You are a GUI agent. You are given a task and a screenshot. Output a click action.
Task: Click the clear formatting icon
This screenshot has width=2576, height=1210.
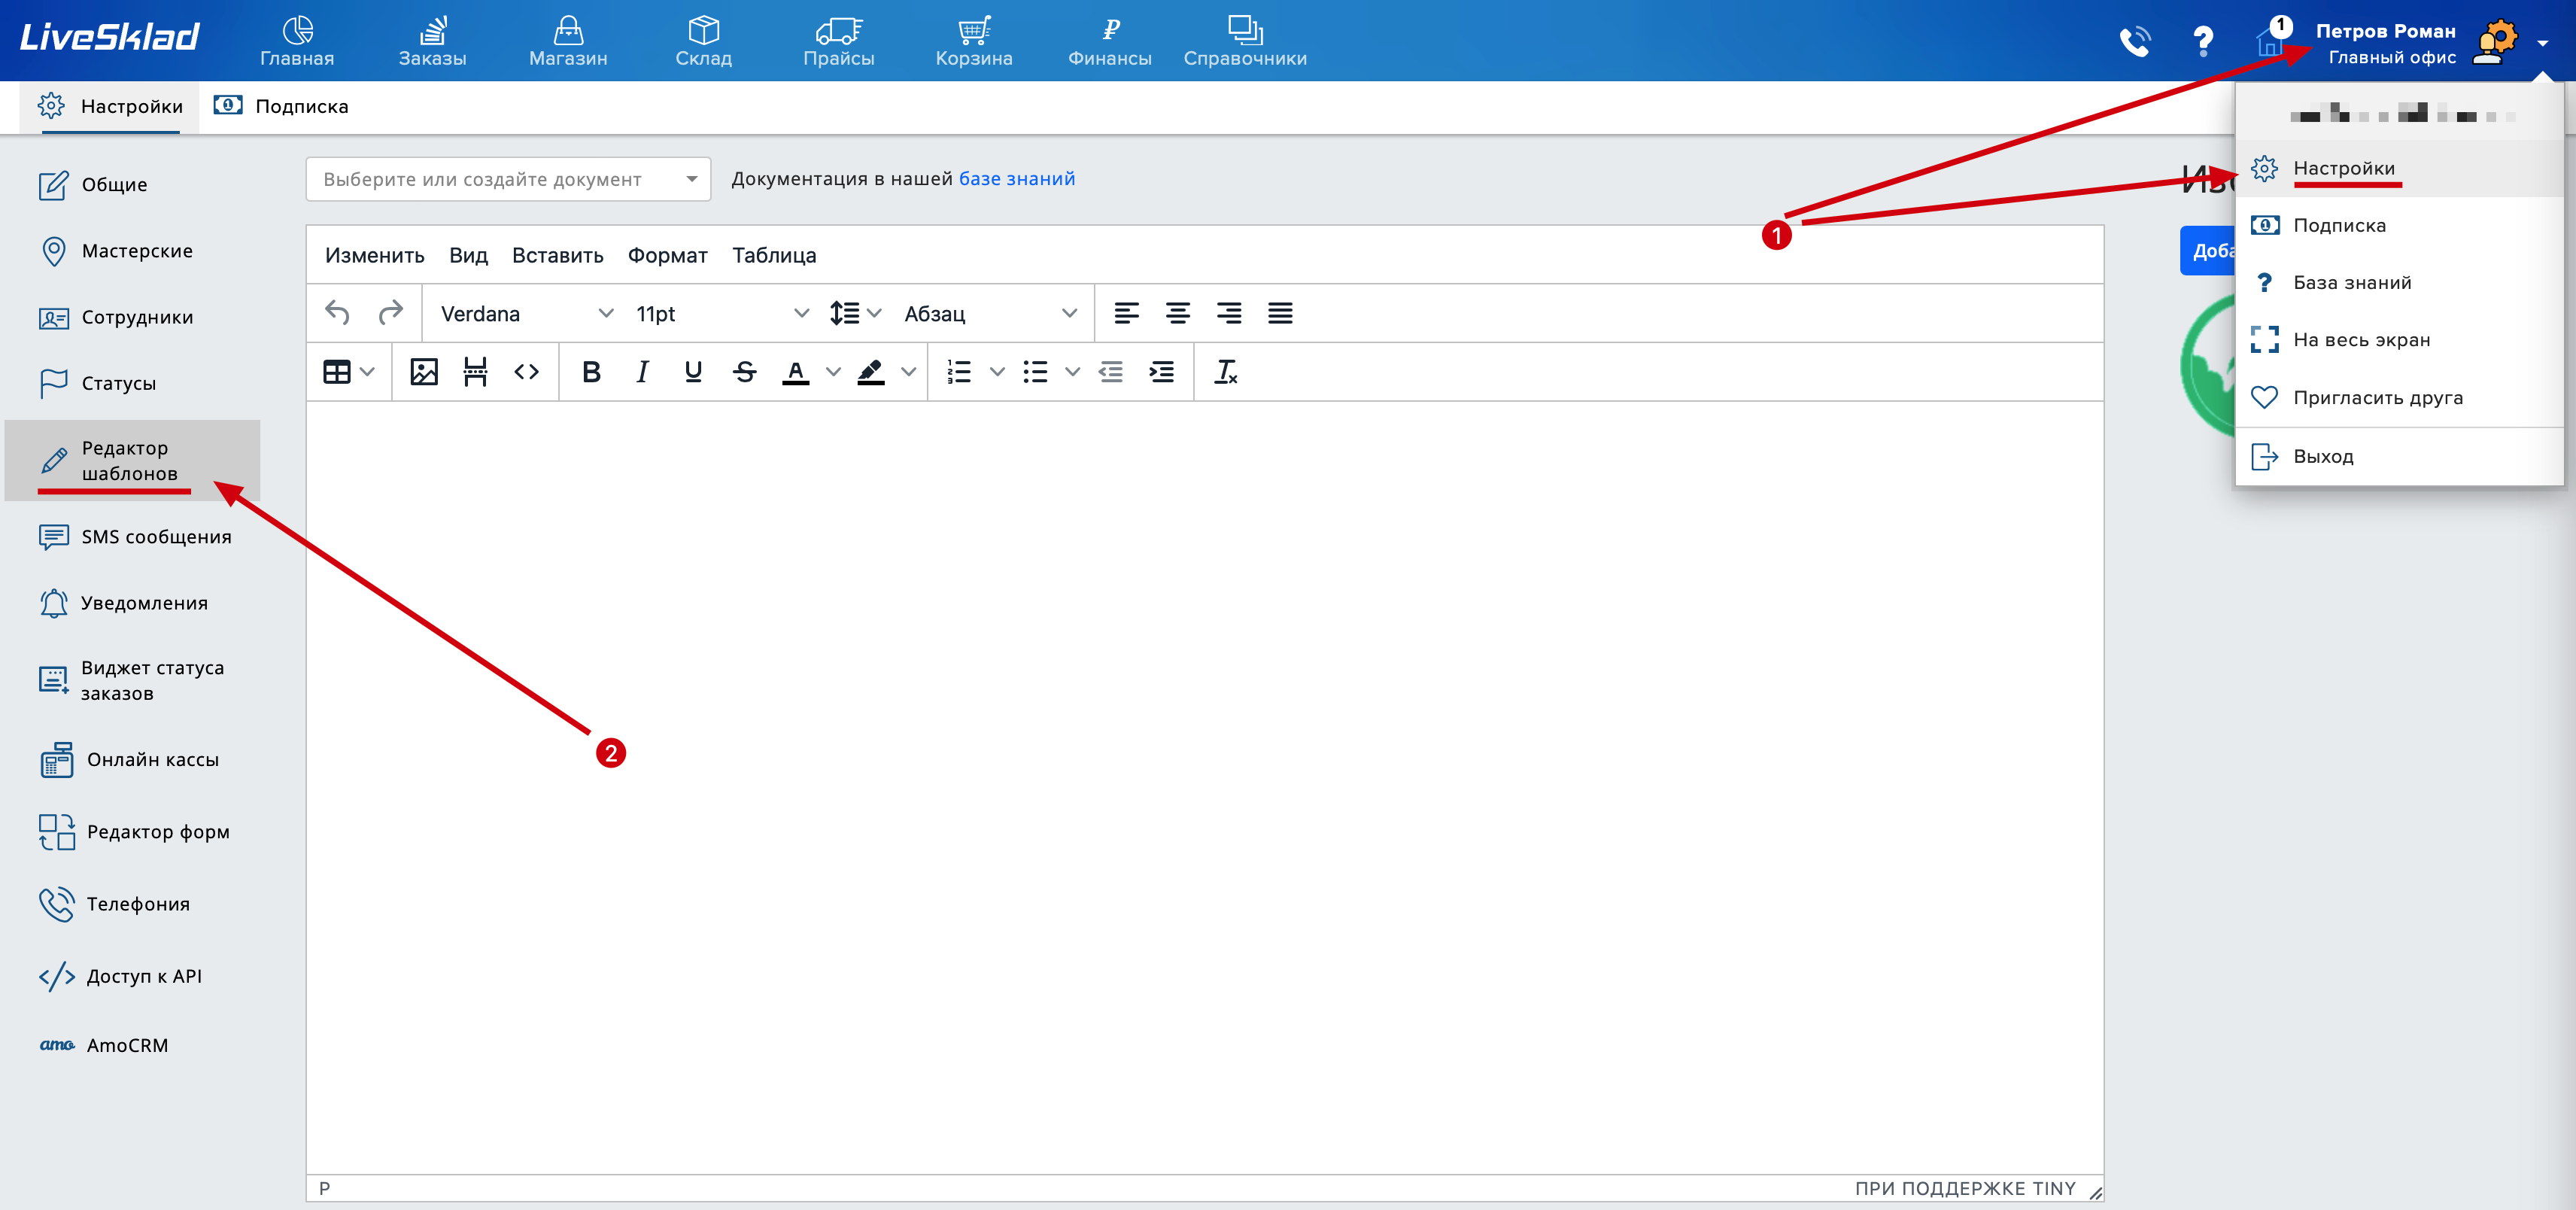point(1225,372)
